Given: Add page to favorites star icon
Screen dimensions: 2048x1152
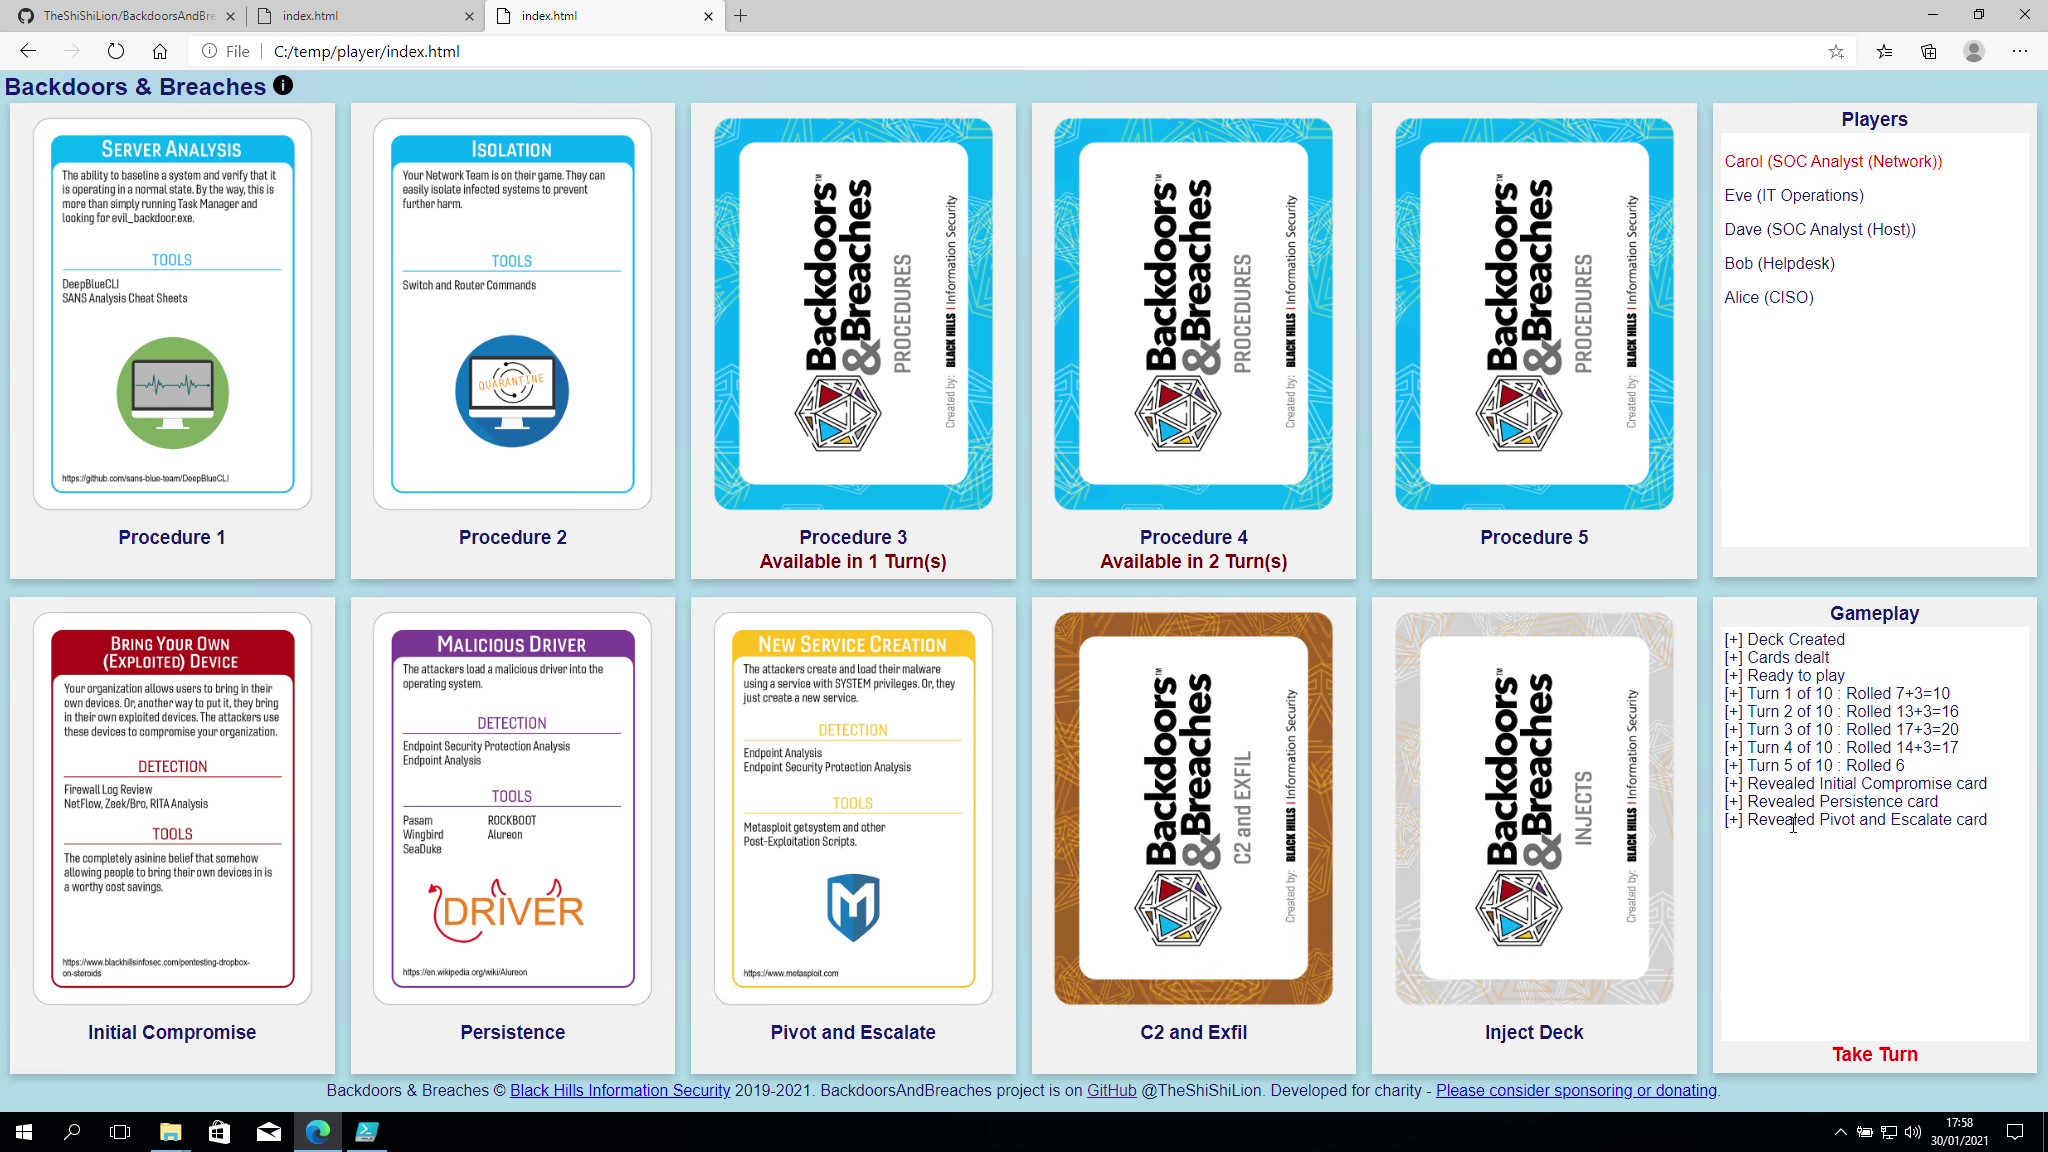Looking at the screenshot, I should pos(1836,51).
